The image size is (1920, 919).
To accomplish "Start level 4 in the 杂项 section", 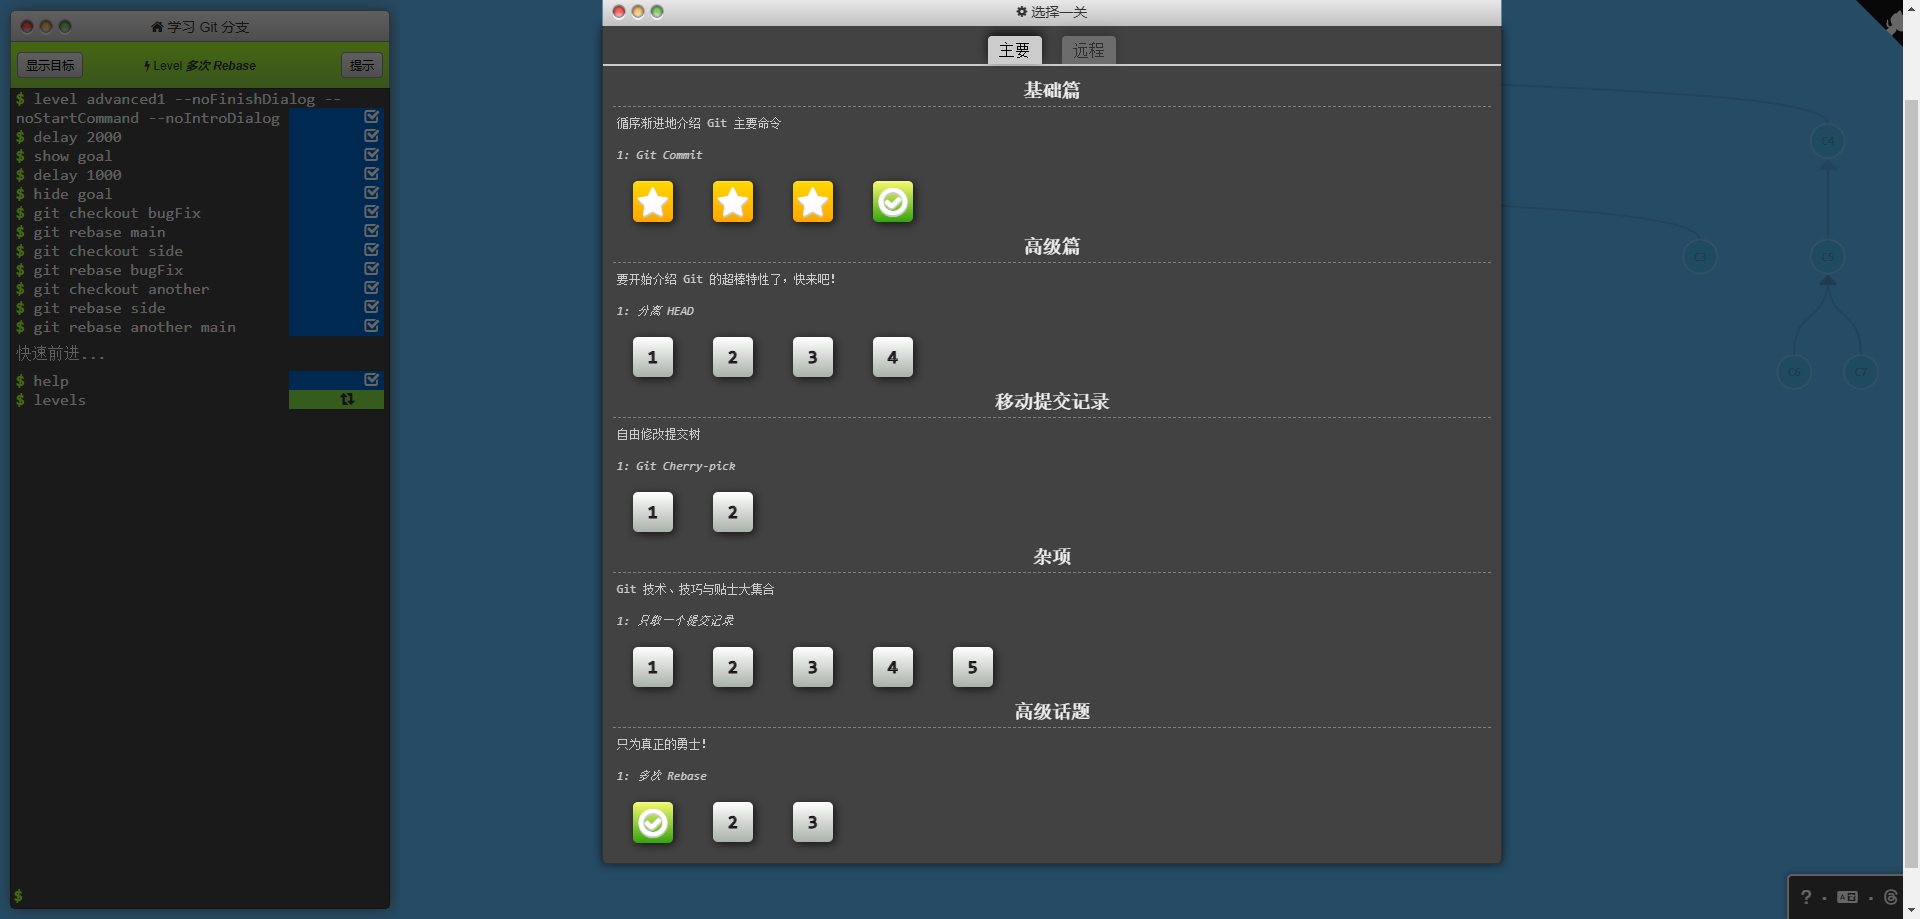I will pyautogui.click(x=893, y=667).
